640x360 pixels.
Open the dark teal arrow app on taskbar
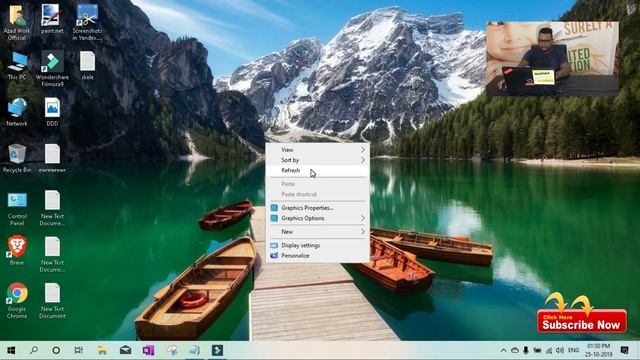(x=217, y=350)
